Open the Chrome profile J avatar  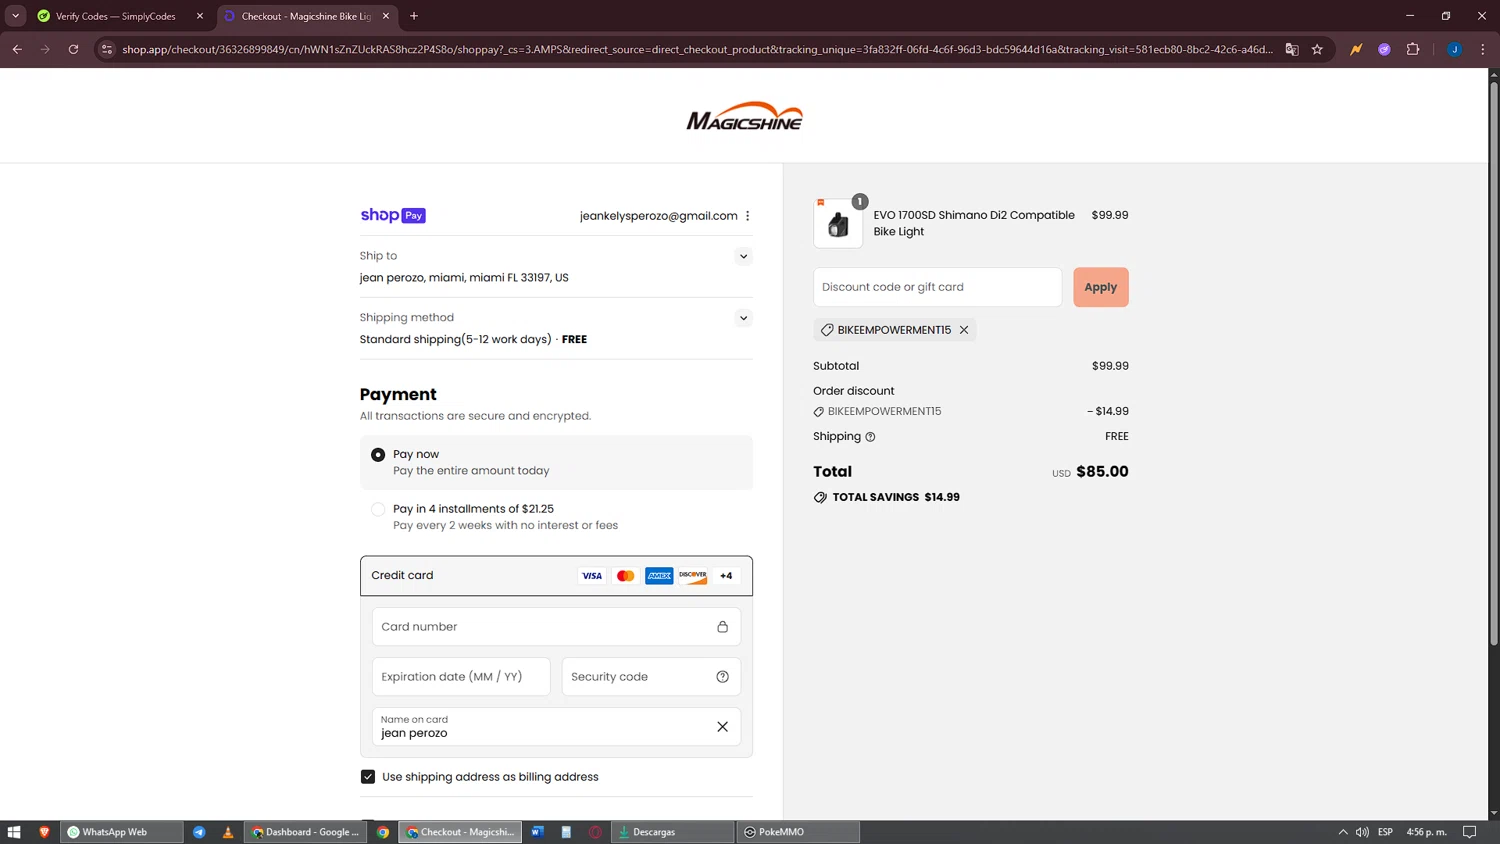point(1454,49)
